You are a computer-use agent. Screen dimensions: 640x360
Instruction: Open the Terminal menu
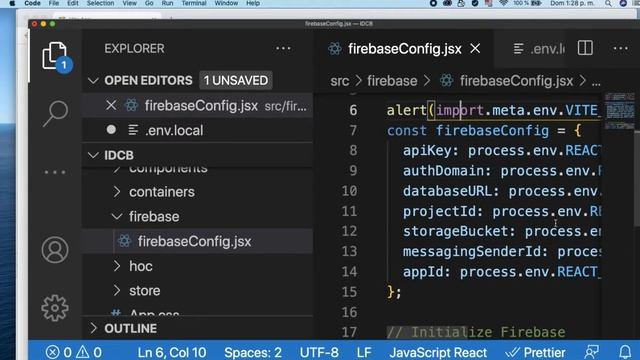coord(194,3)
